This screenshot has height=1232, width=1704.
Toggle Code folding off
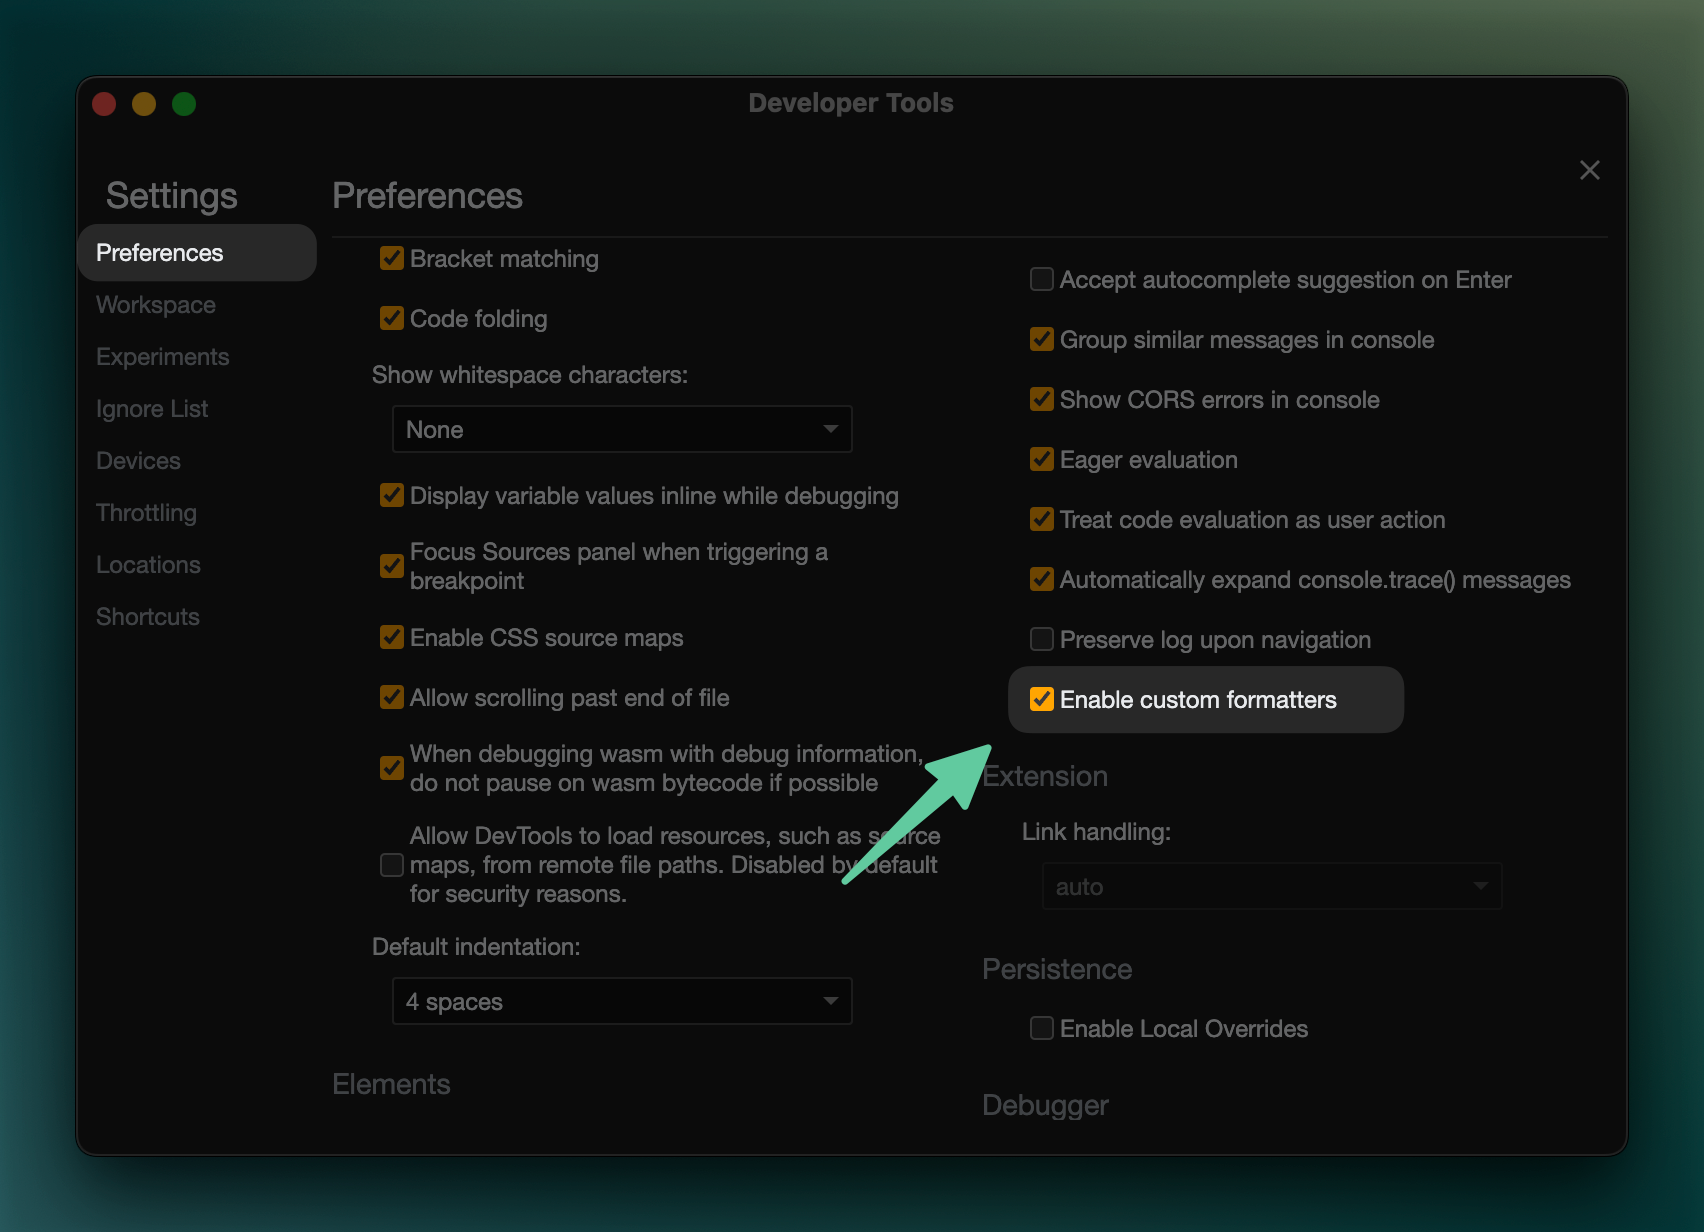click(x=391, y=318)
